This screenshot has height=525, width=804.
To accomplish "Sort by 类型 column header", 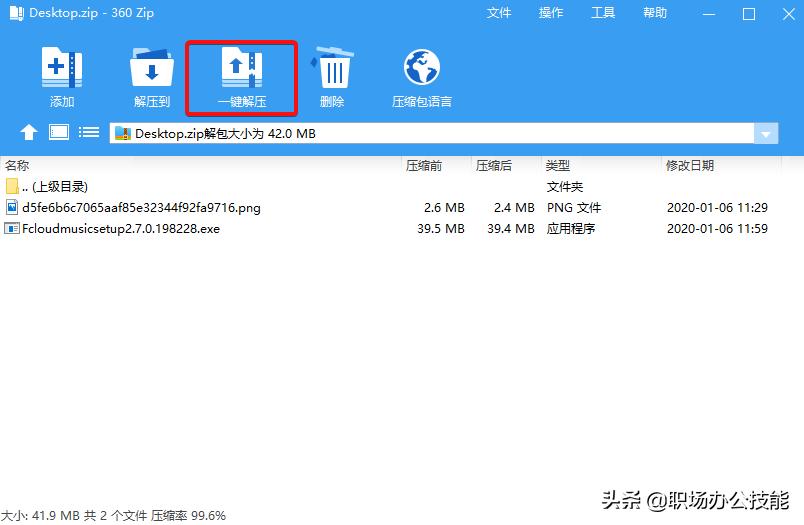I will [557, 165].
